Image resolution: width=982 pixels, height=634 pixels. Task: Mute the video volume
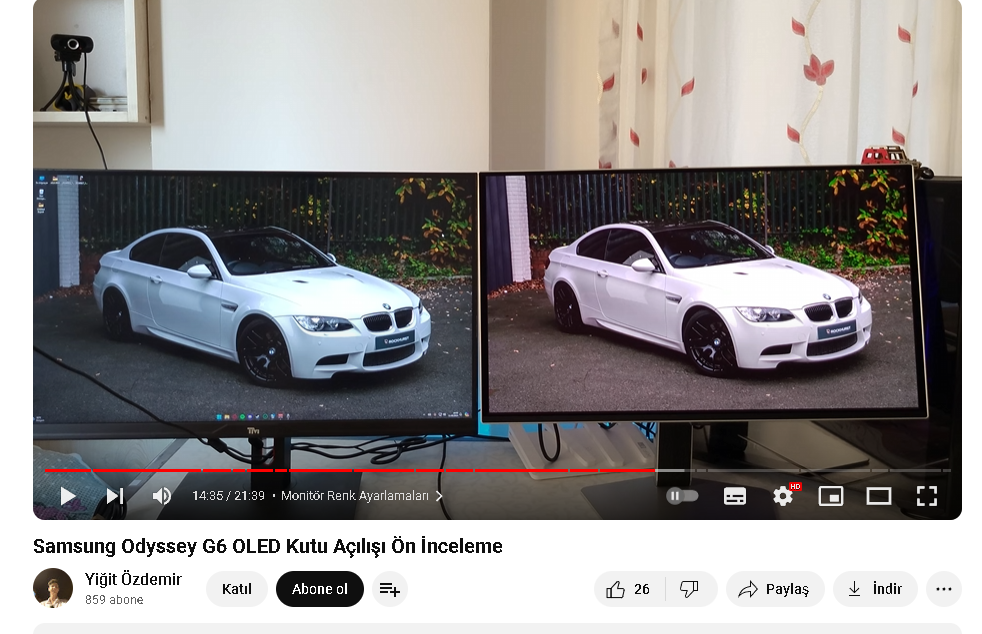pos(162,496)
